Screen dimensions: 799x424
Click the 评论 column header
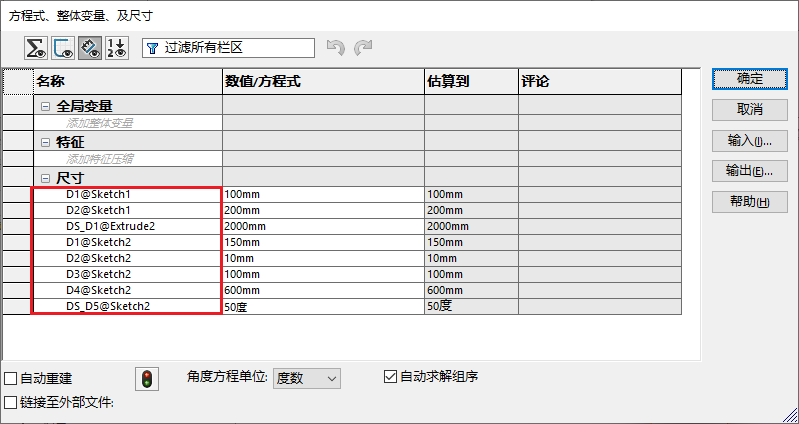tap(600, 82)
